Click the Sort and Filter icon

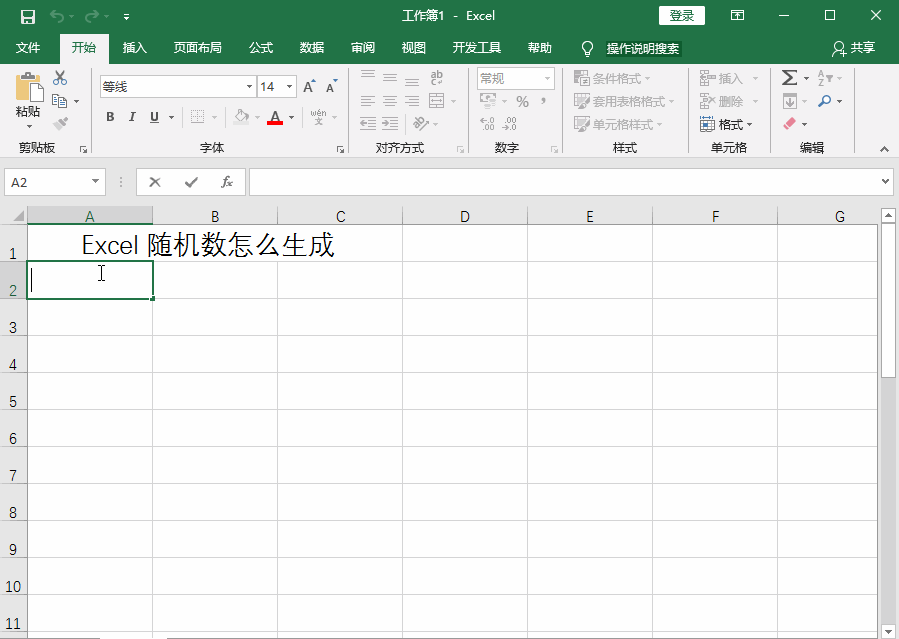click(825, 77)
